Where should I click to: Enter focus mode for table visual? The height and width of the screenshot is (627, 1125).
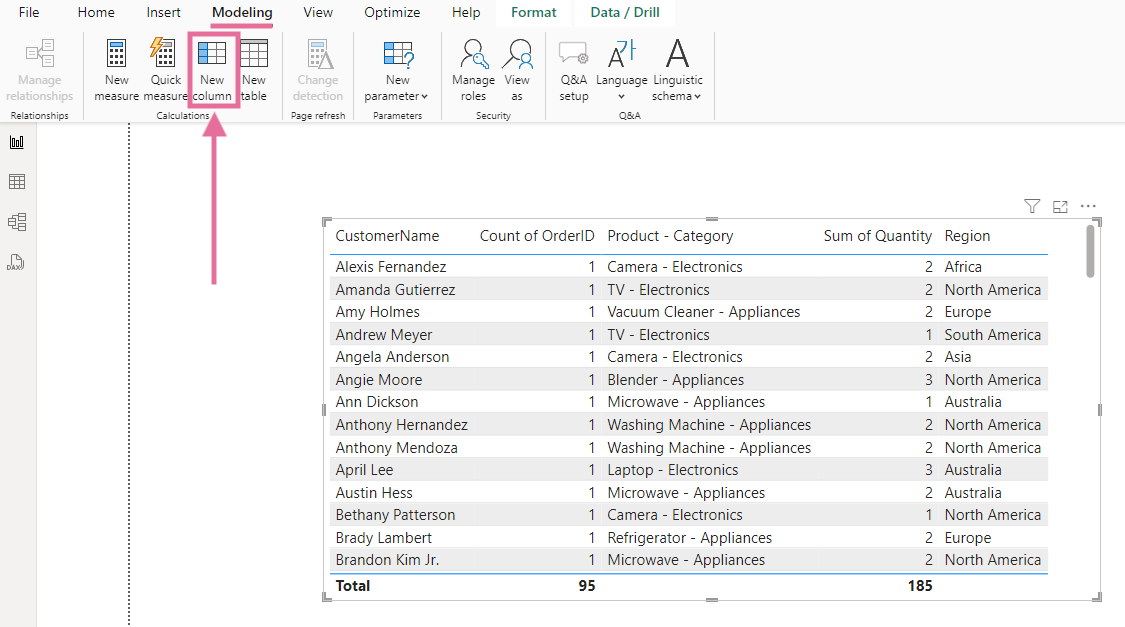click(1060, 206)
